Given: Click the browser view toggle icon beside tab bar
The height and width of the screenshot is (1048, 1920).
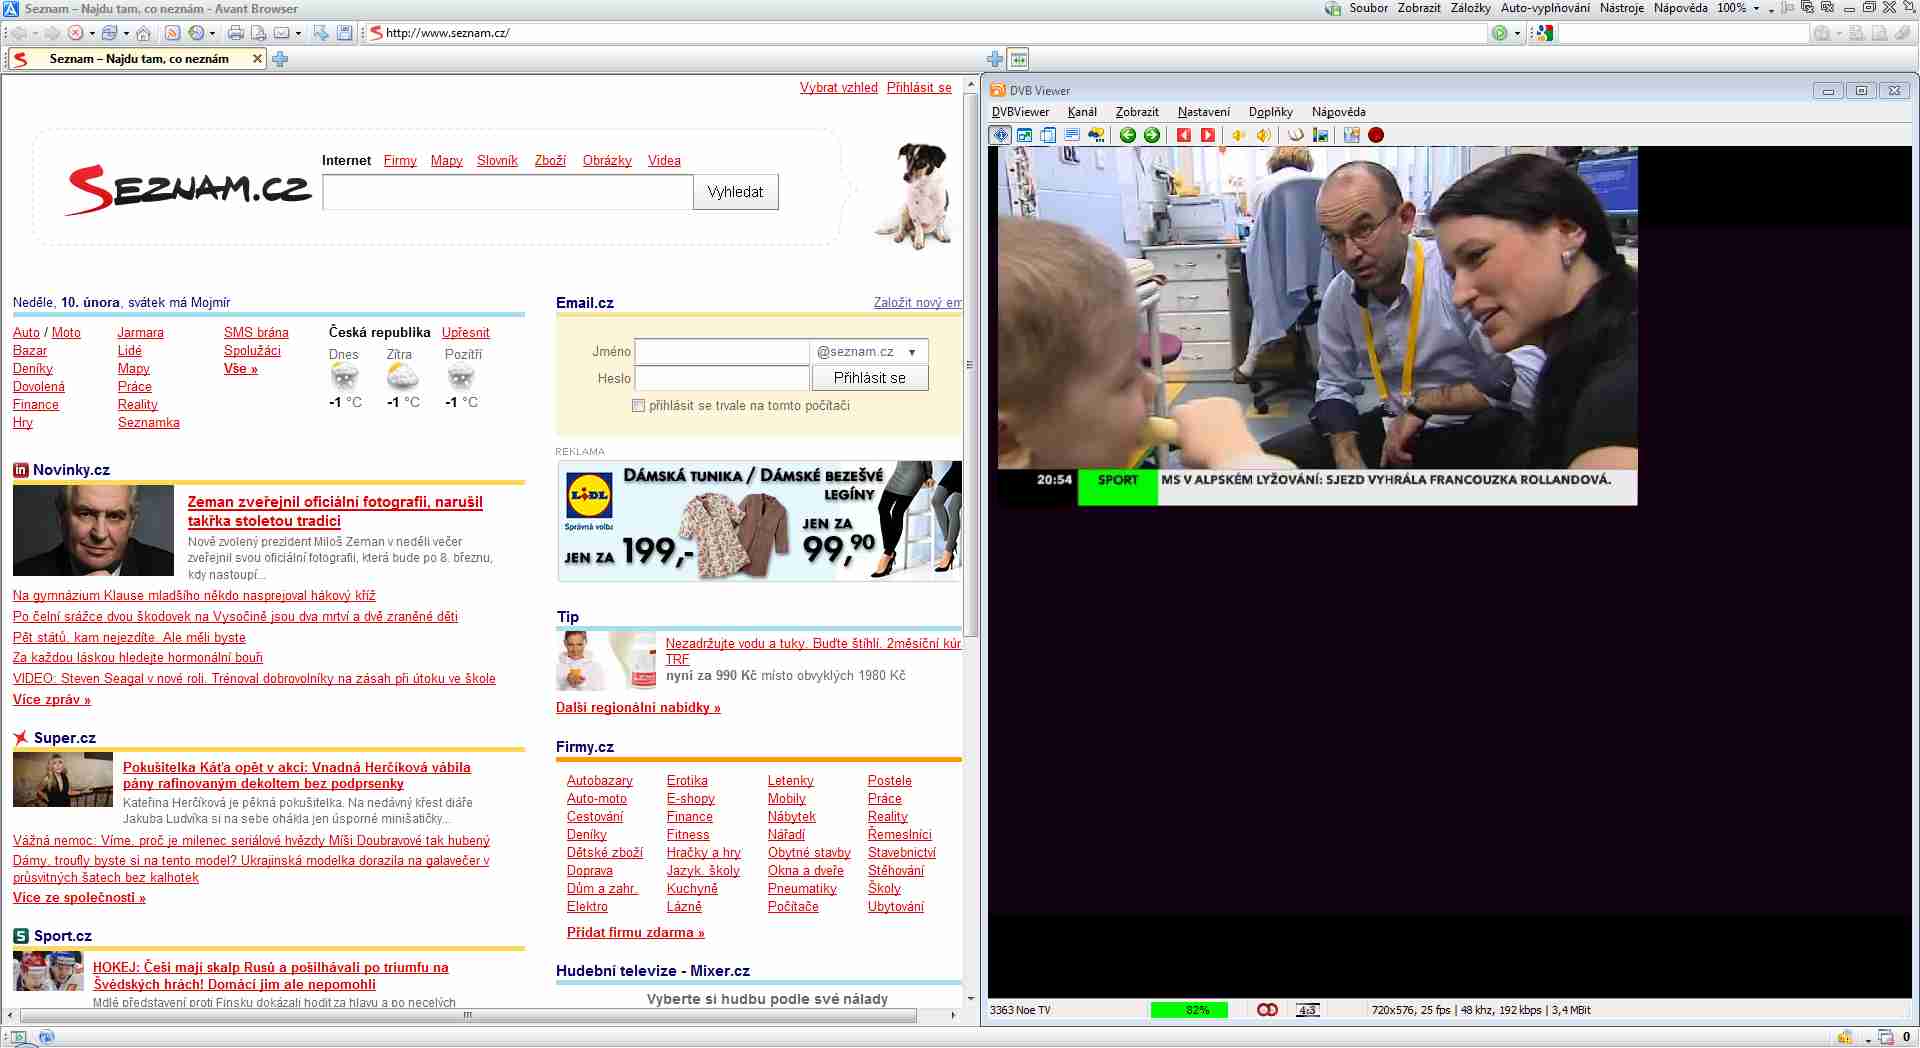Looking at the screenshot, I should click(x=1019, y=59).
